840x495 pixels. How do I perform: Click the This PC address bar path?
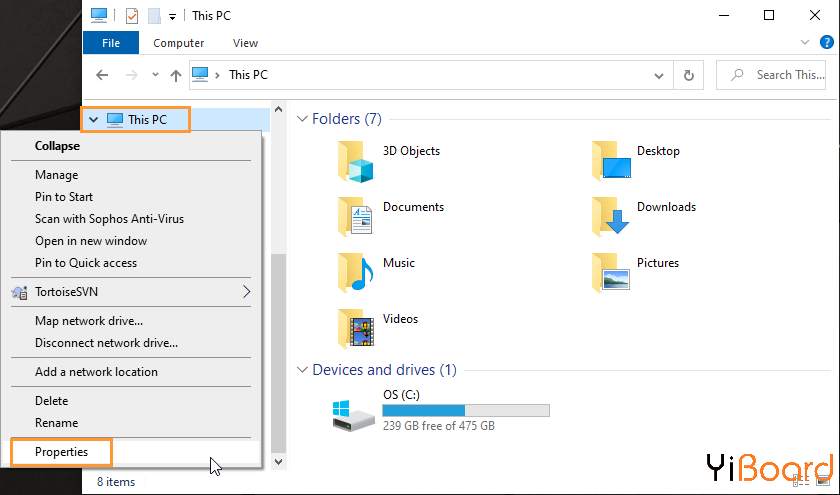pos(248,75)
